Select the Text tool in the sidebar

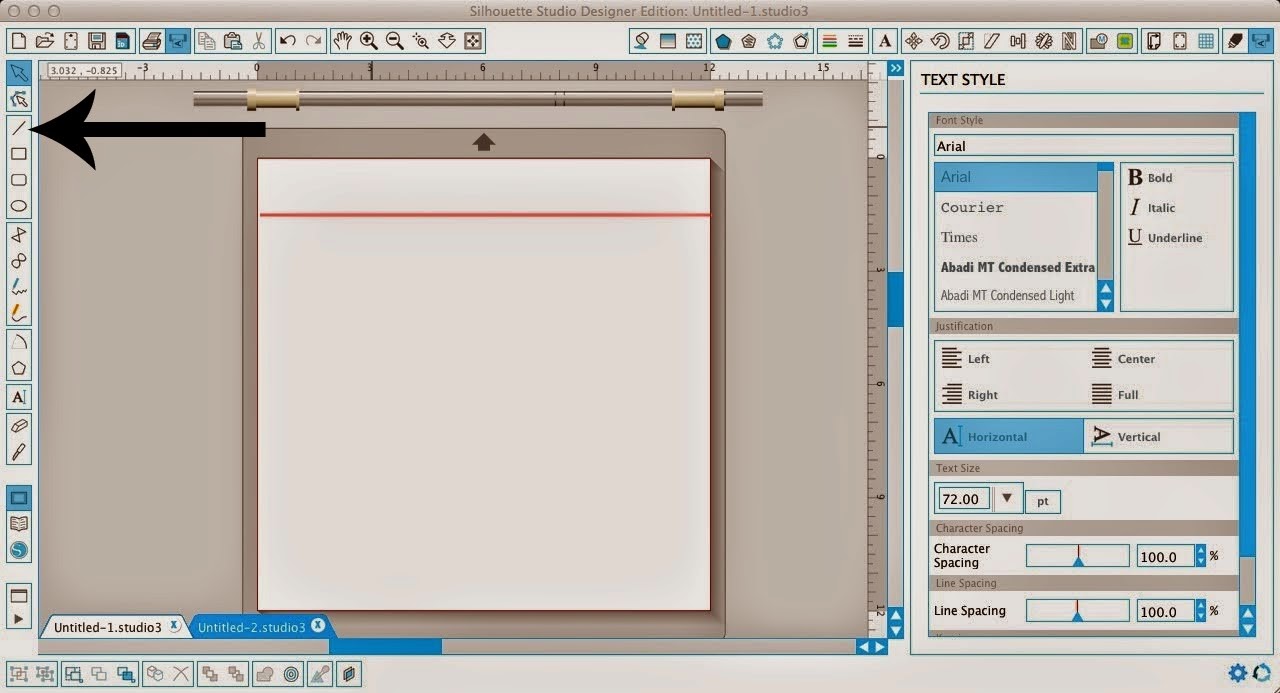[x=18, y=397]
